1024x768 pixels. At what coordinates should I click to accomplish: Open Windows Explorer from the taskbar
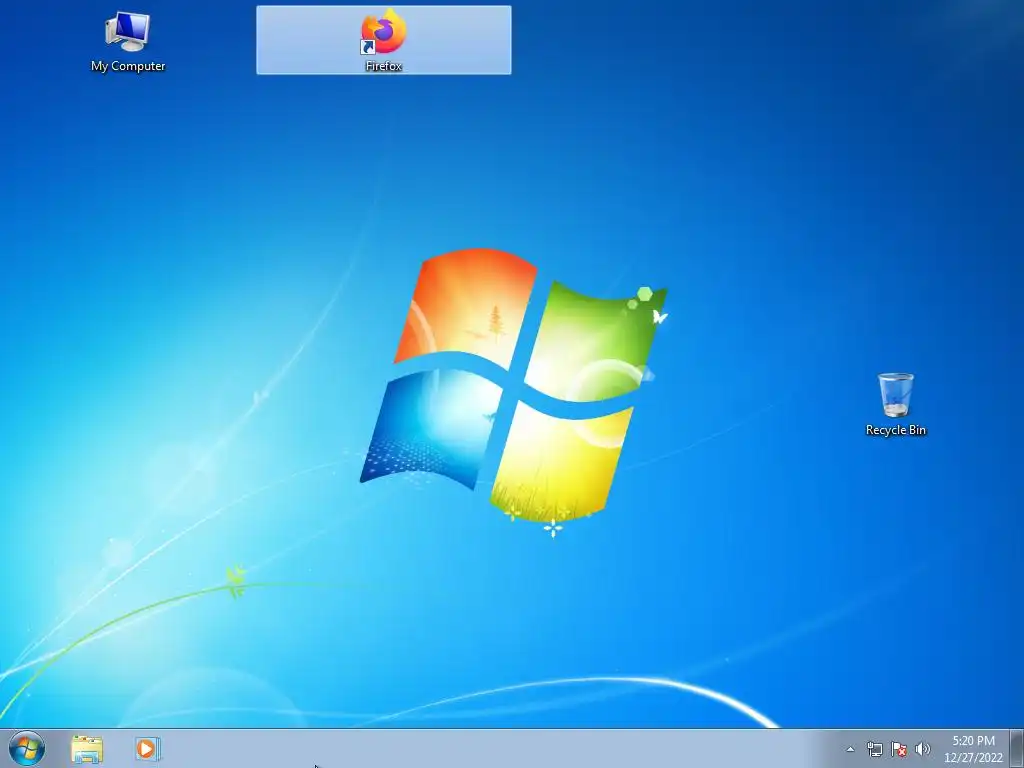click(x=87, y=749)
